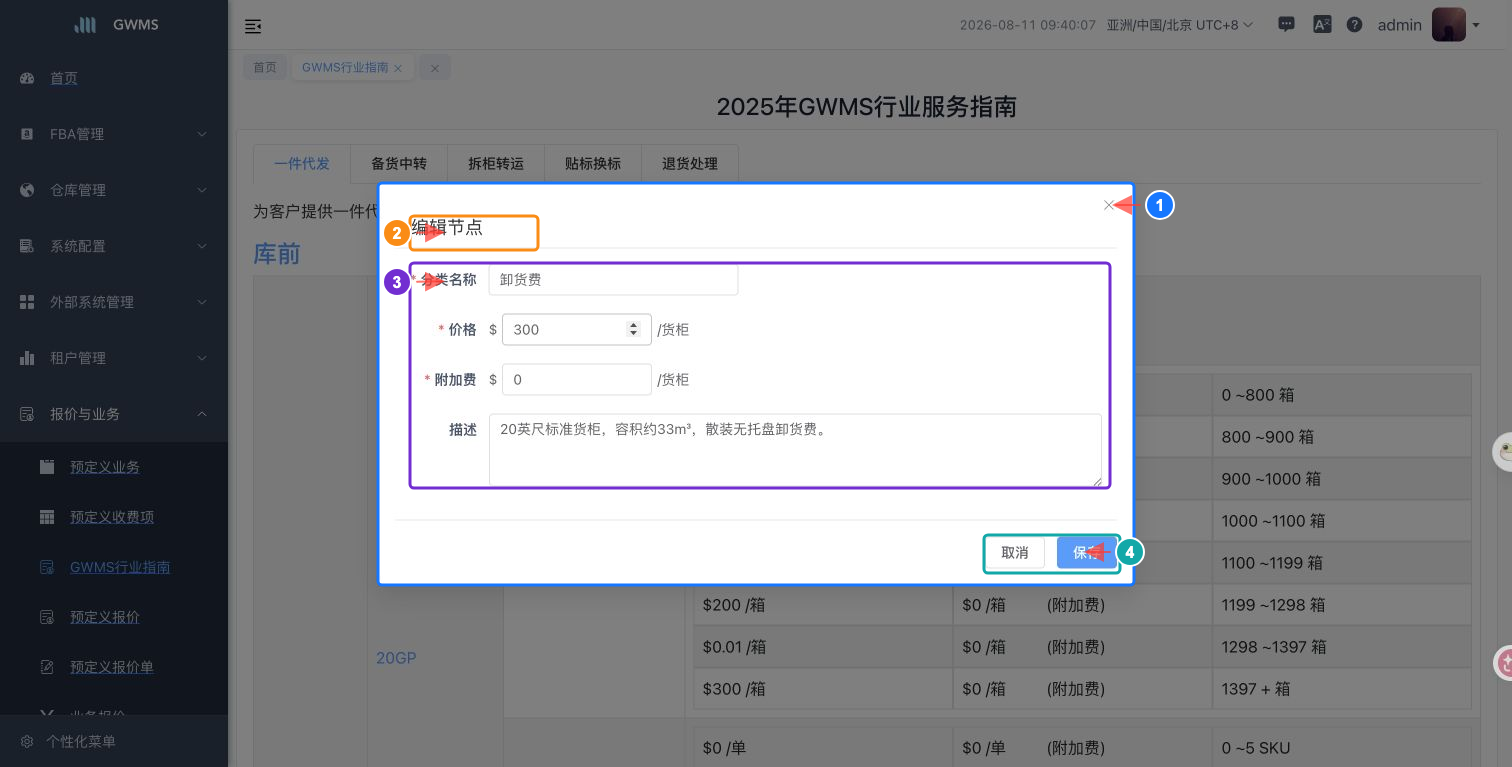Screen dimensions: 1512x767
Task: Switch to 贴标换标 tab
Action: click(x=593, y=164)
